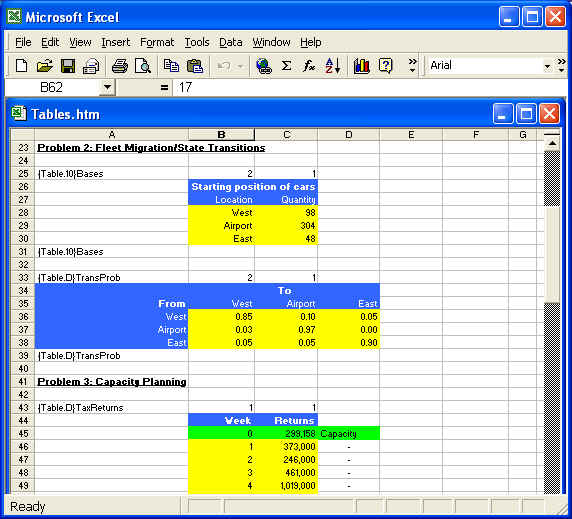Screen dimensions: 572x519
Task: Open the Arial font dropdown
Action: click(x=547, y=66)
